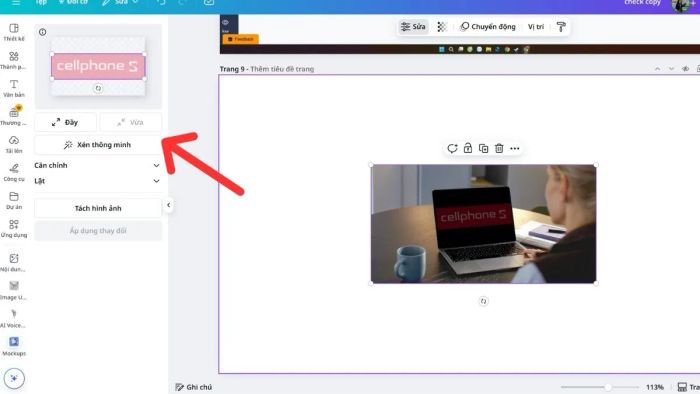700x394 pixels.
Task: Click the info icon in crop panel
Action: (x=42, y=32)
